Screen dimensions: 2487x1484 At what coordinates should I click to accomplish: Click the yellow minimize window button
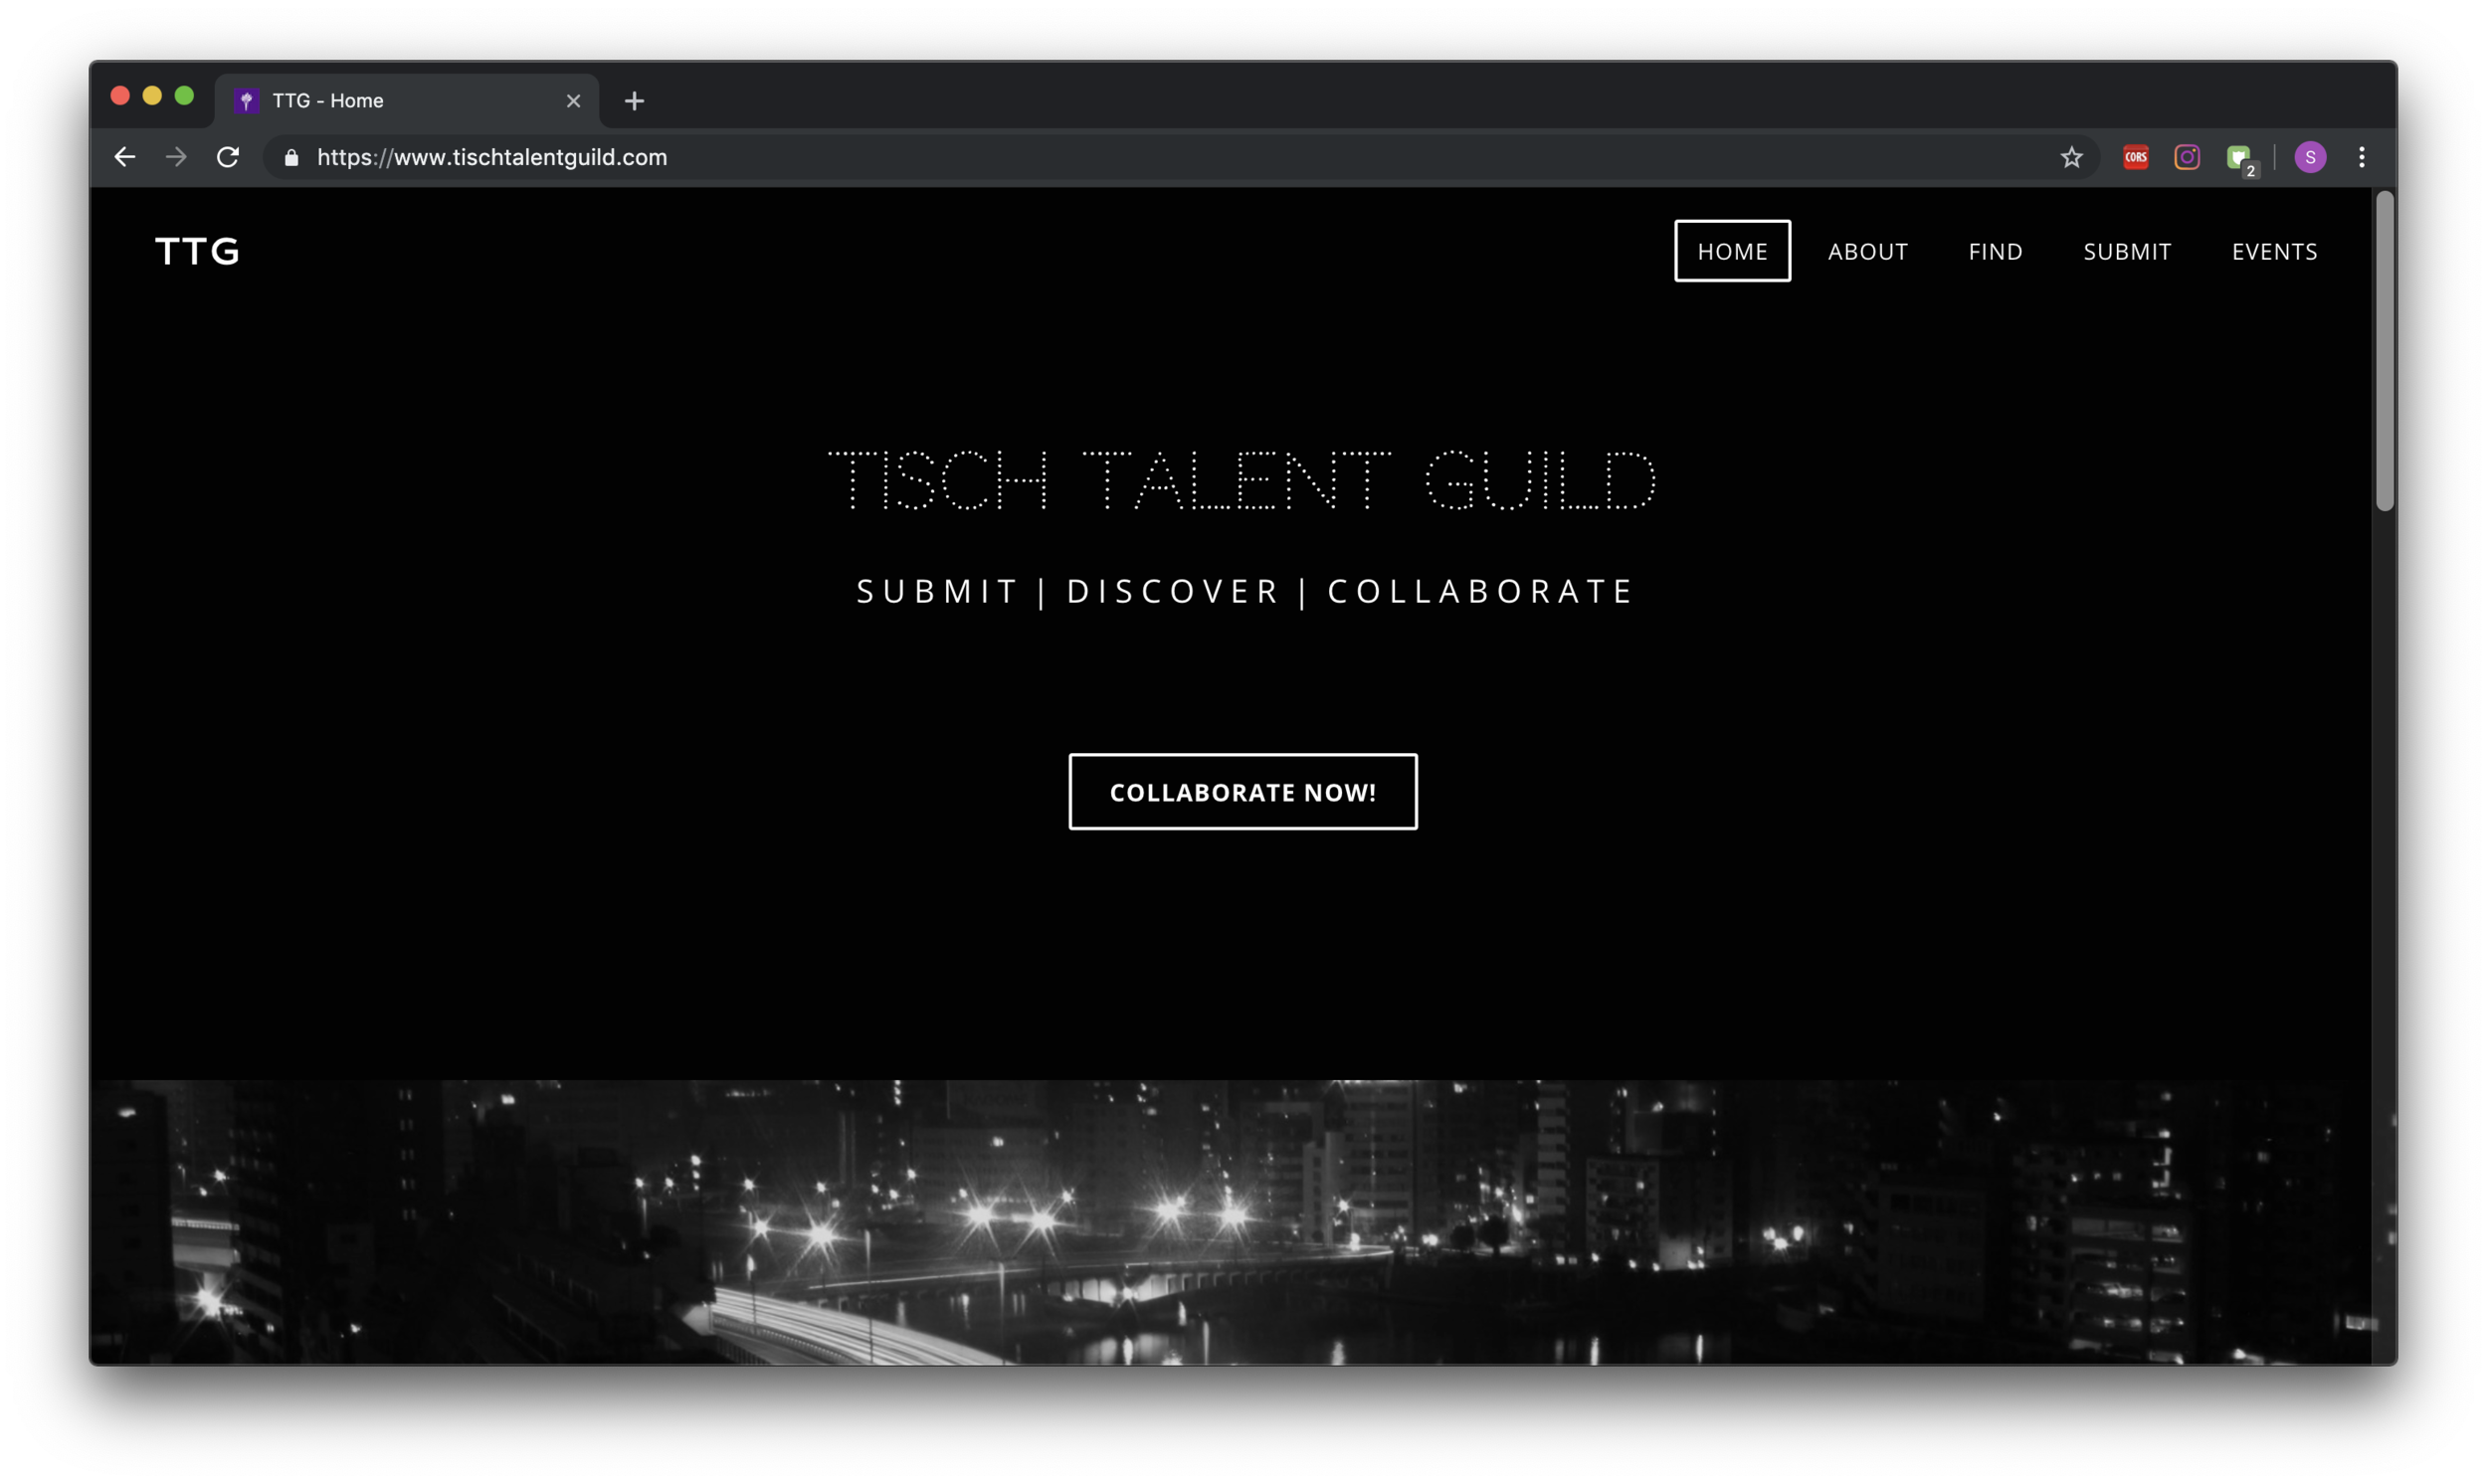click(152, 95)
